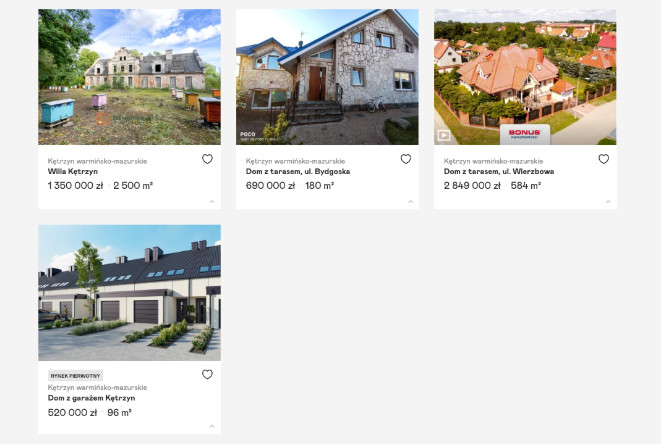Click the video play icon on Wierzbowa photo
This screenshot has height=448, width=663.
tap(444, 136)
